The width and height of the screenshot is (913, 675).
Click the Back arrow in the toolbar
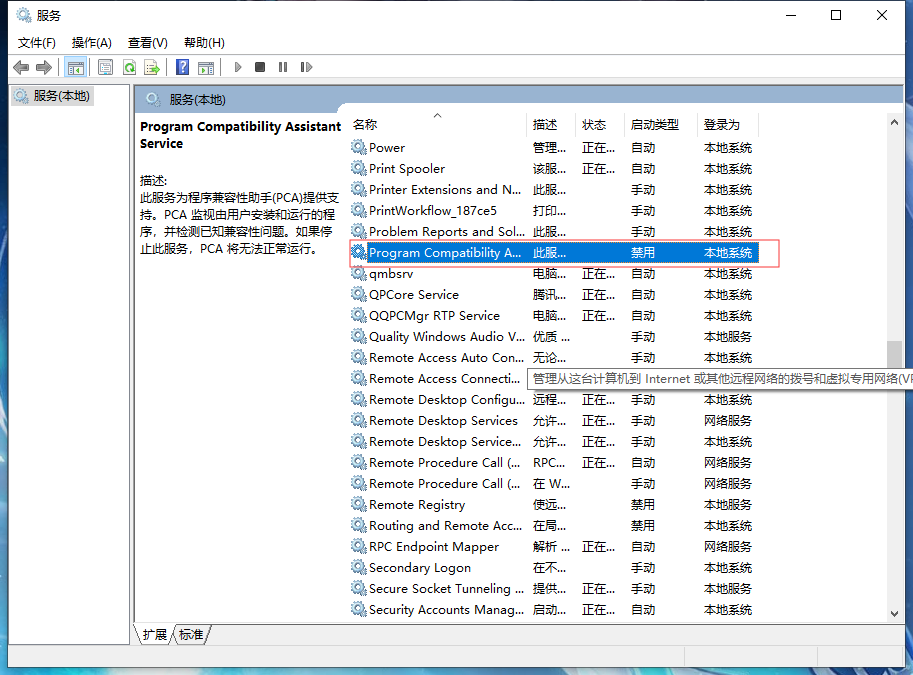[x=21, y=67]
